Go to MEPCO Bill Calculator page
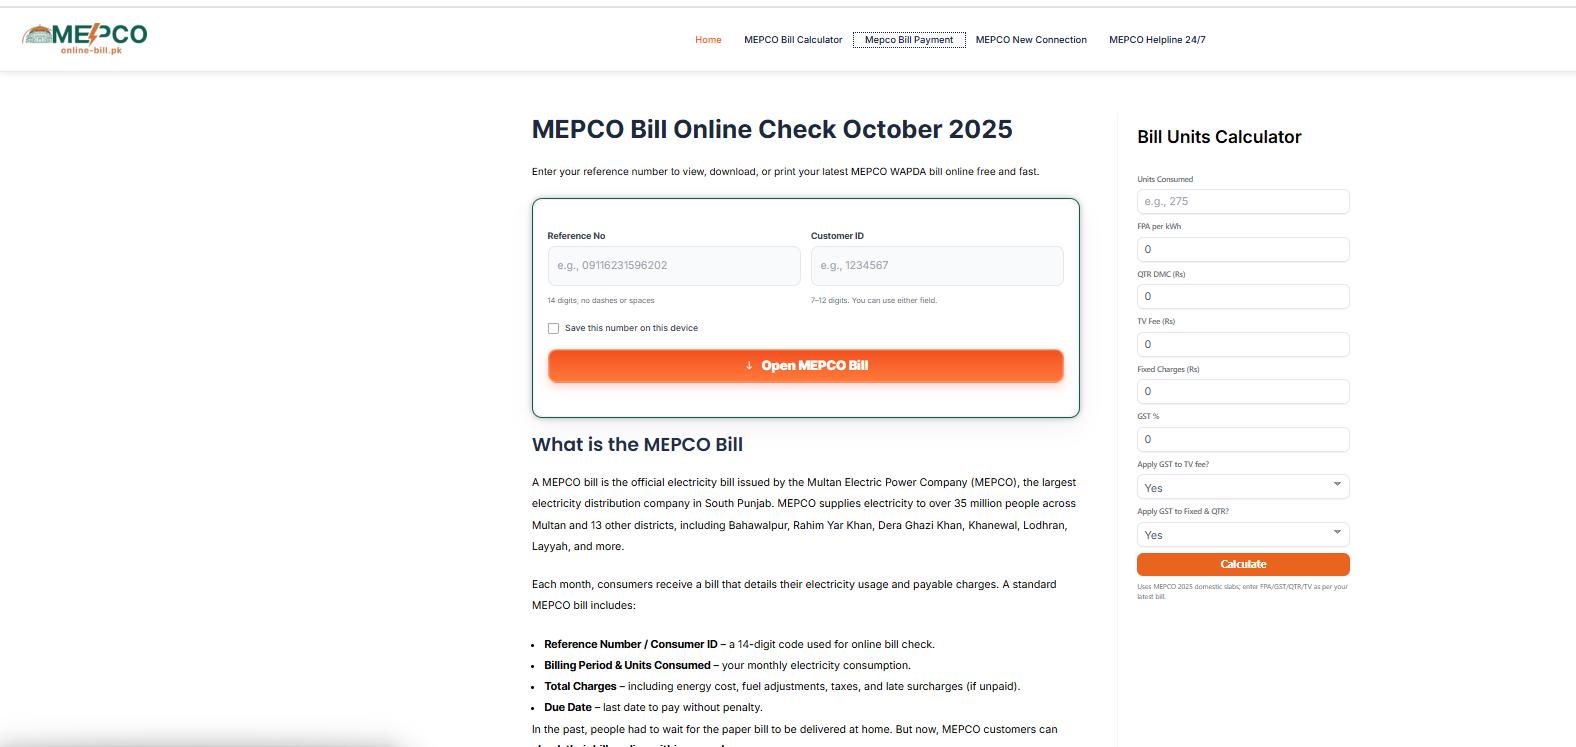The width and height of the screenshot is (1576, 747). tap(793, 40)
